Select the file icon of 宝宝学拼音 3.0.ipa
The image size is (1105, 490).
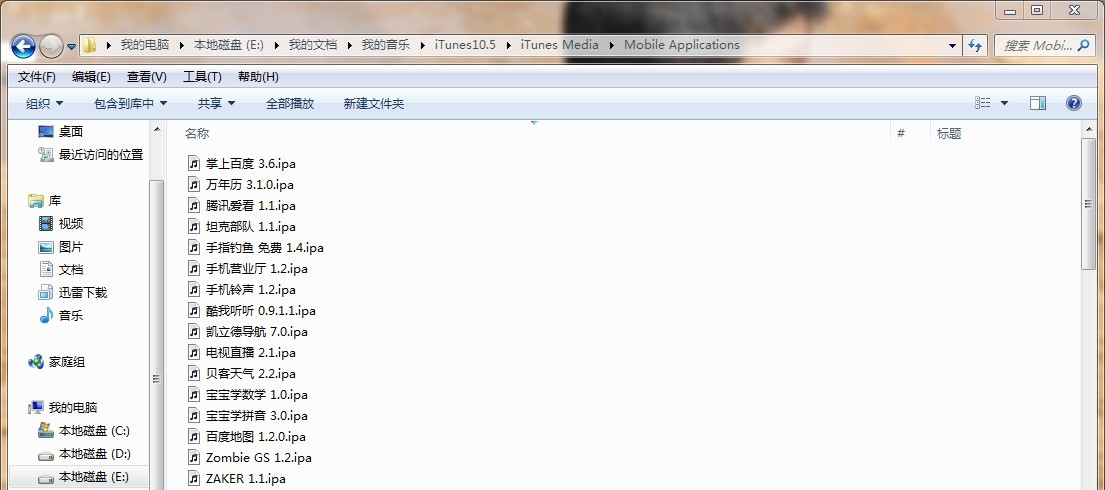pyautogui.click(x=194, y=415)
